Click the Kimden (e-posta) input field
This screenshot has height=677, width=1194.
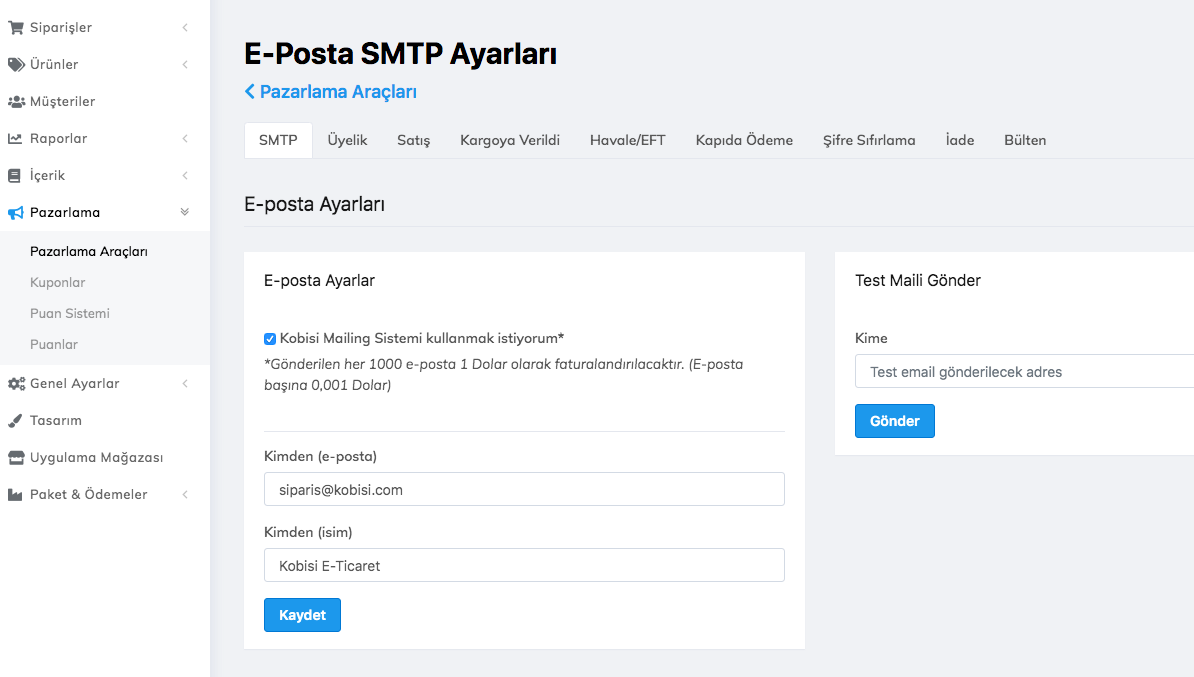coord(524,490)
